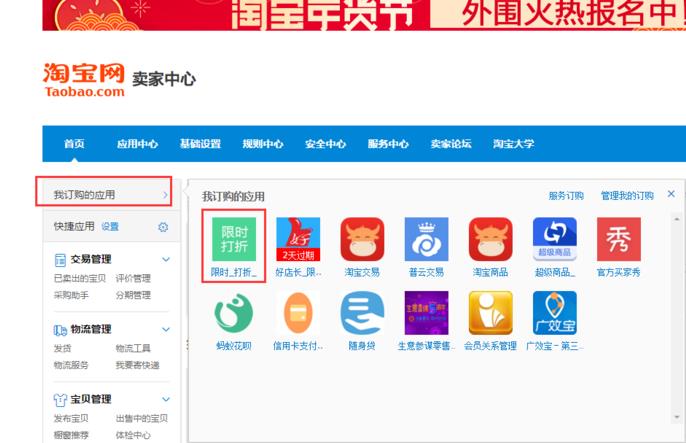The width and height of the screenshot is (686, 443).
Task: Open the 应用中心 nav item
Action: 137,143
